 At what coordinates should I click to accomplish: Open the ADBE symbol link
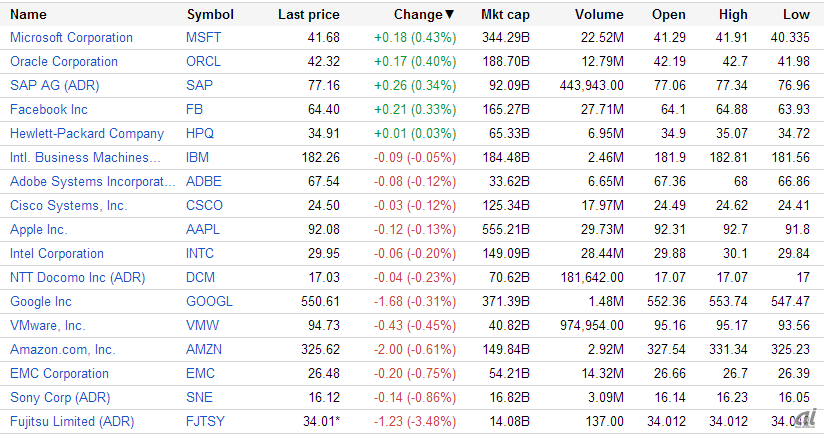203,182
